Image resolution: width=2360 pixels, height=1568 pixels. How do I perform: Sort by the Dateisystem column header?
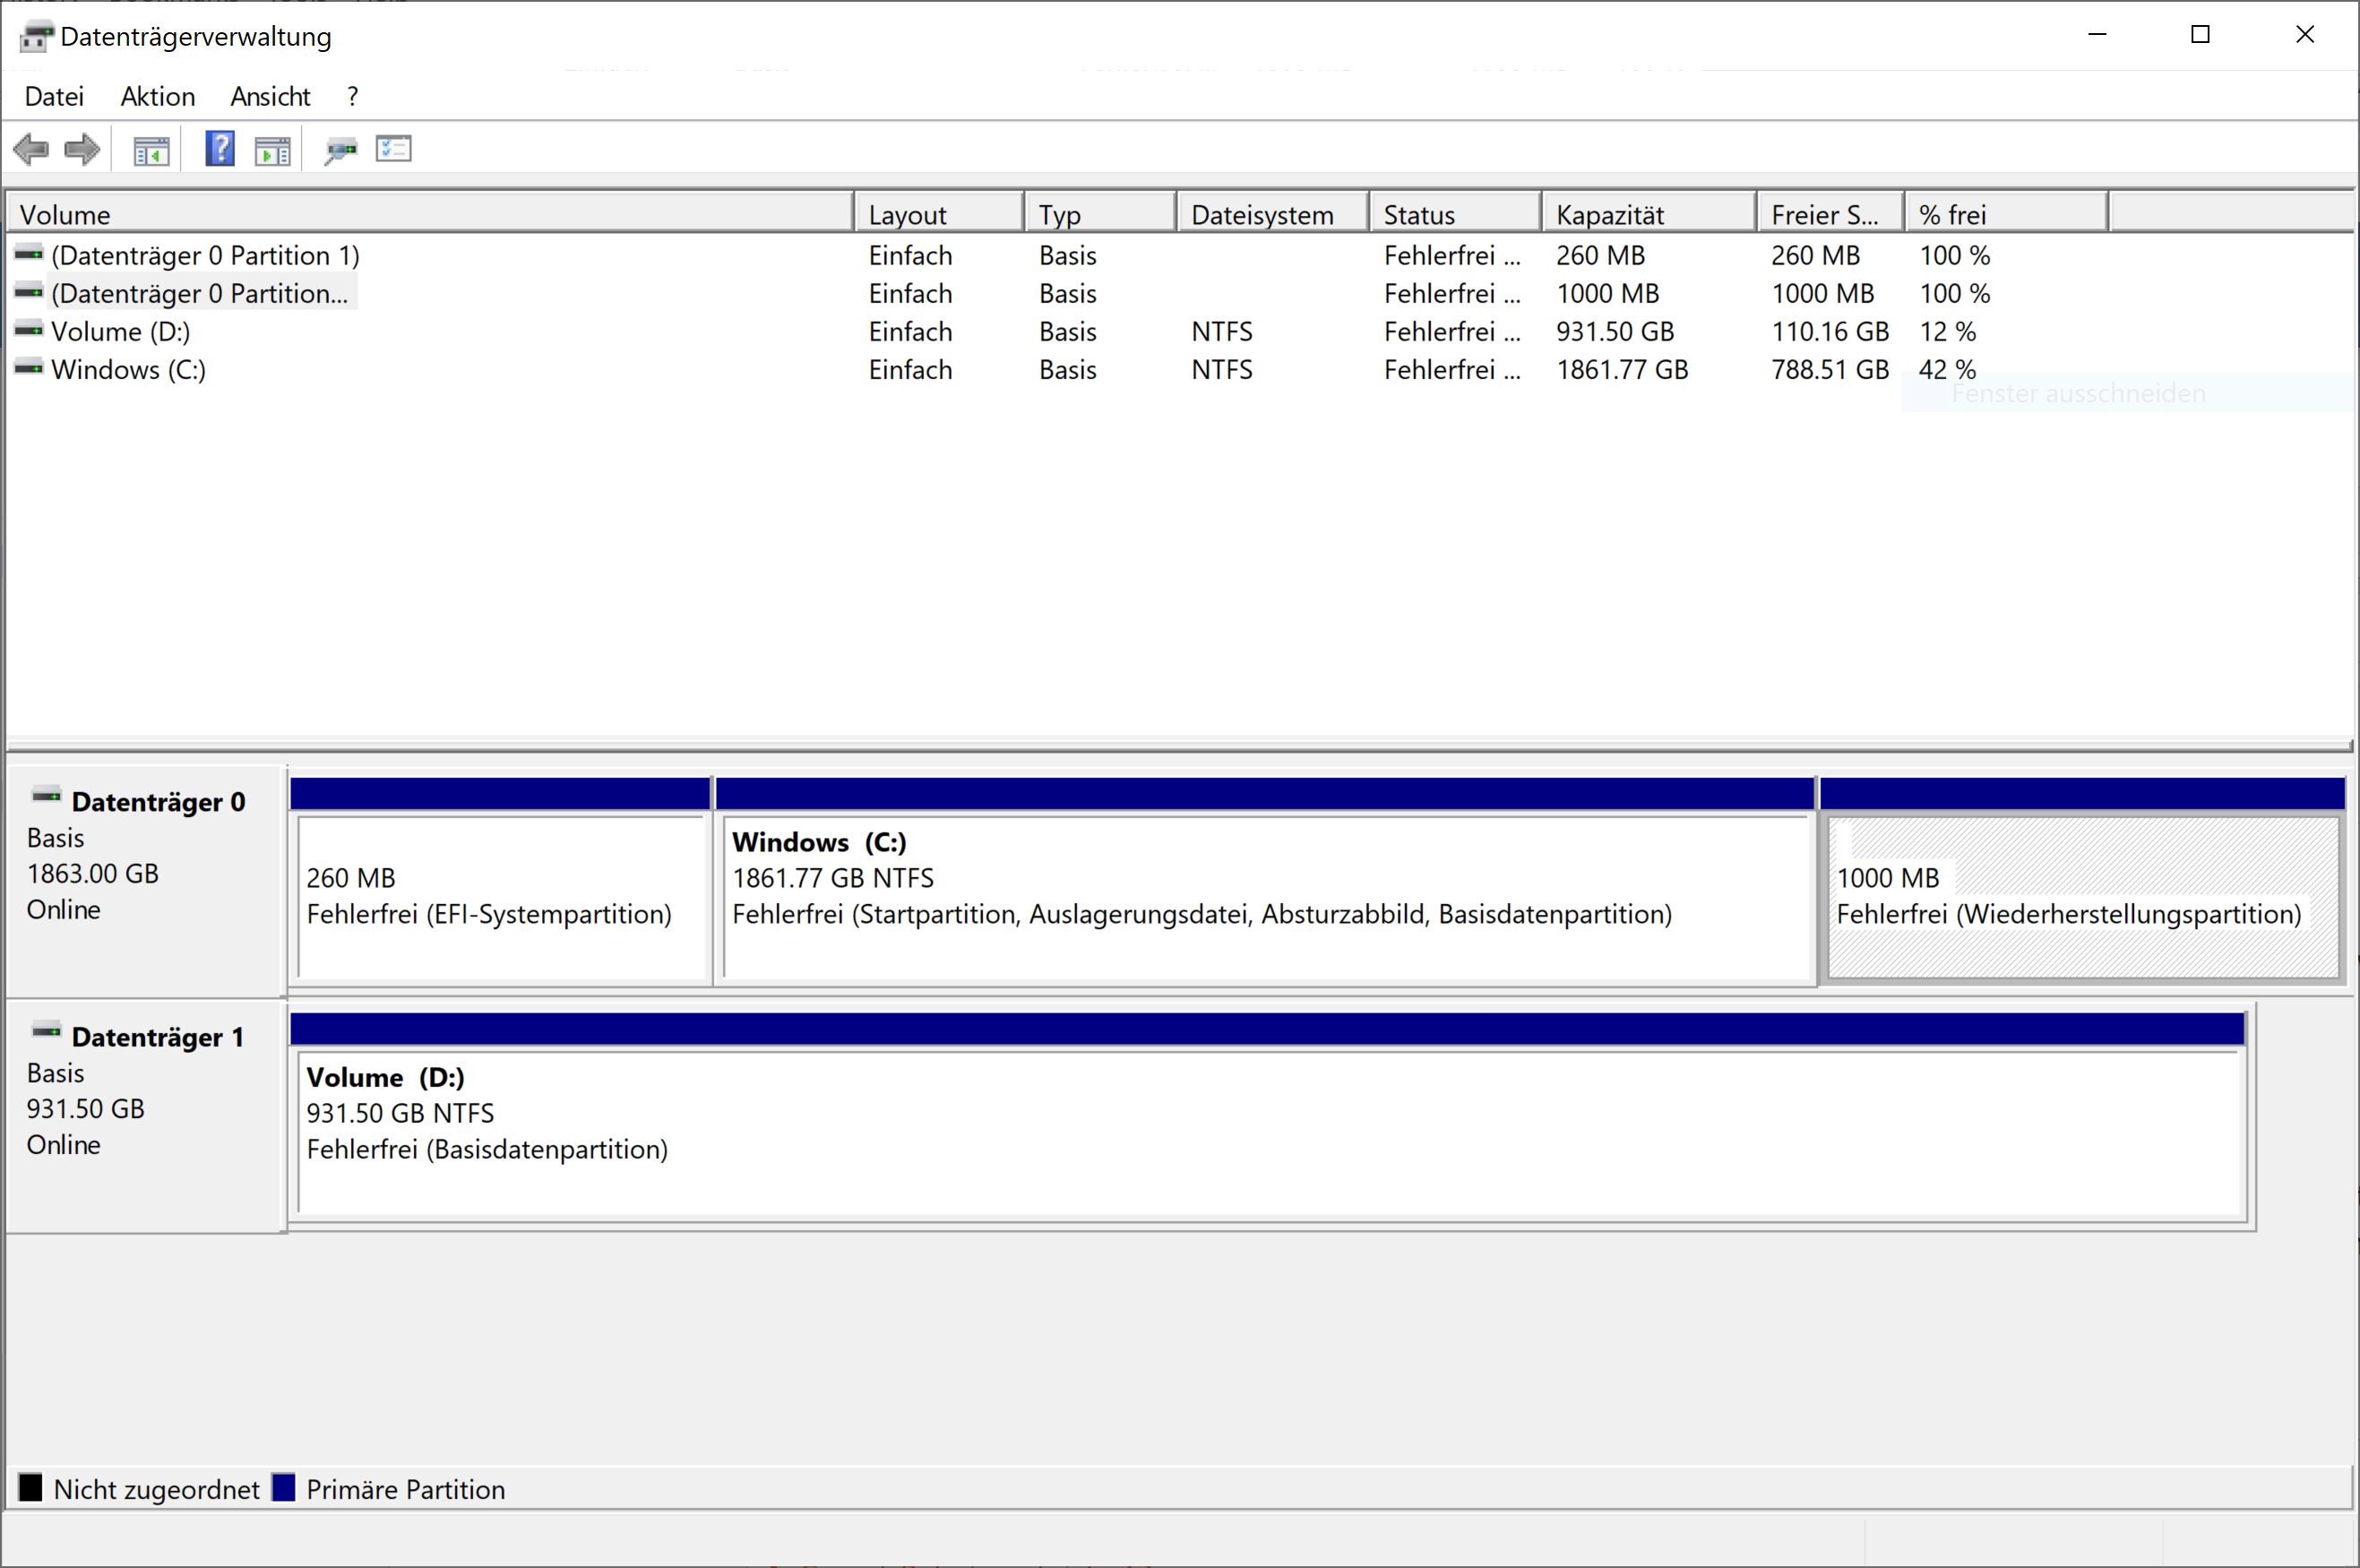1273,214
